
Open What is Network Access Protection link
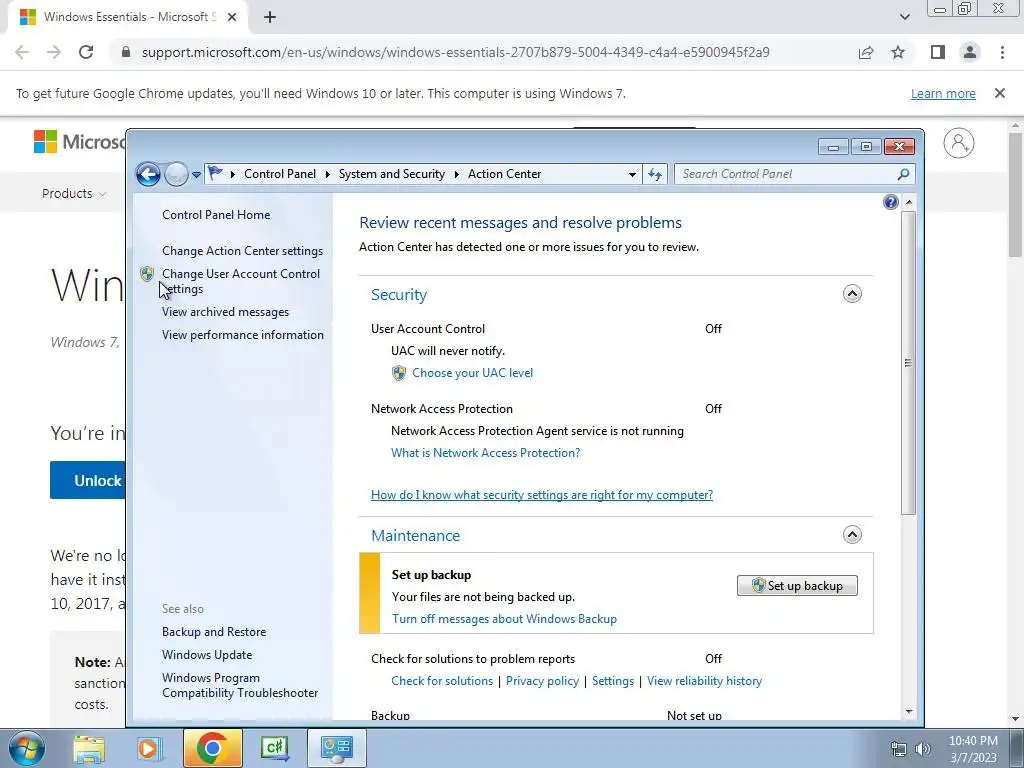(485, 453)
